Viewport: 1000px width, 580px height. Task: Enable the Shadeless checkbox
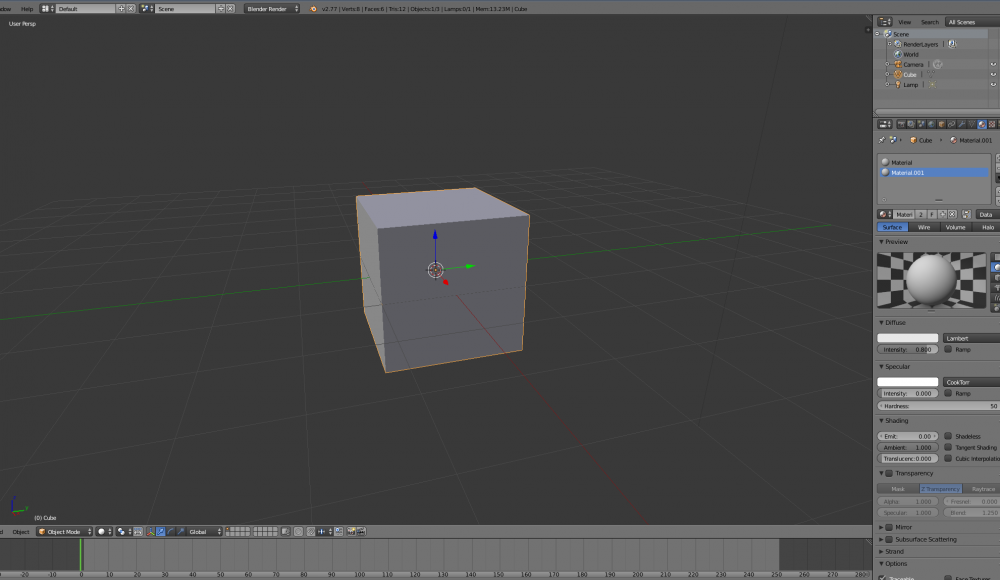tap(948, 436)
